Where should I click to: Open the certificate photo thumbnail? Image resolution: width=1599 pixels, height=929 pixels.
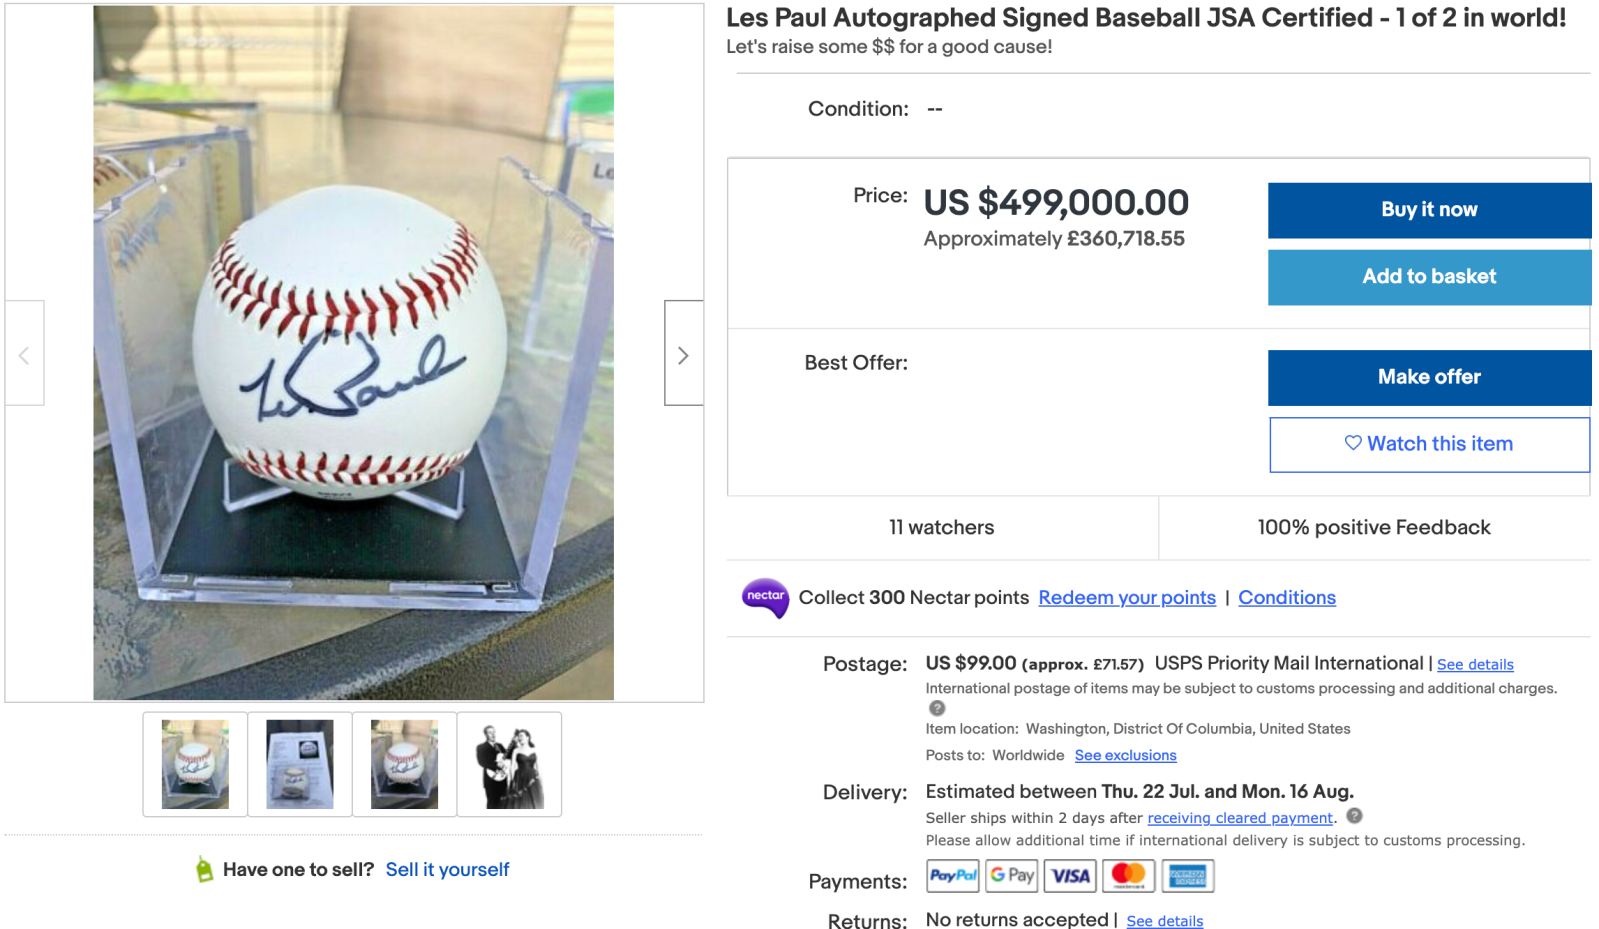click(300, 764)
